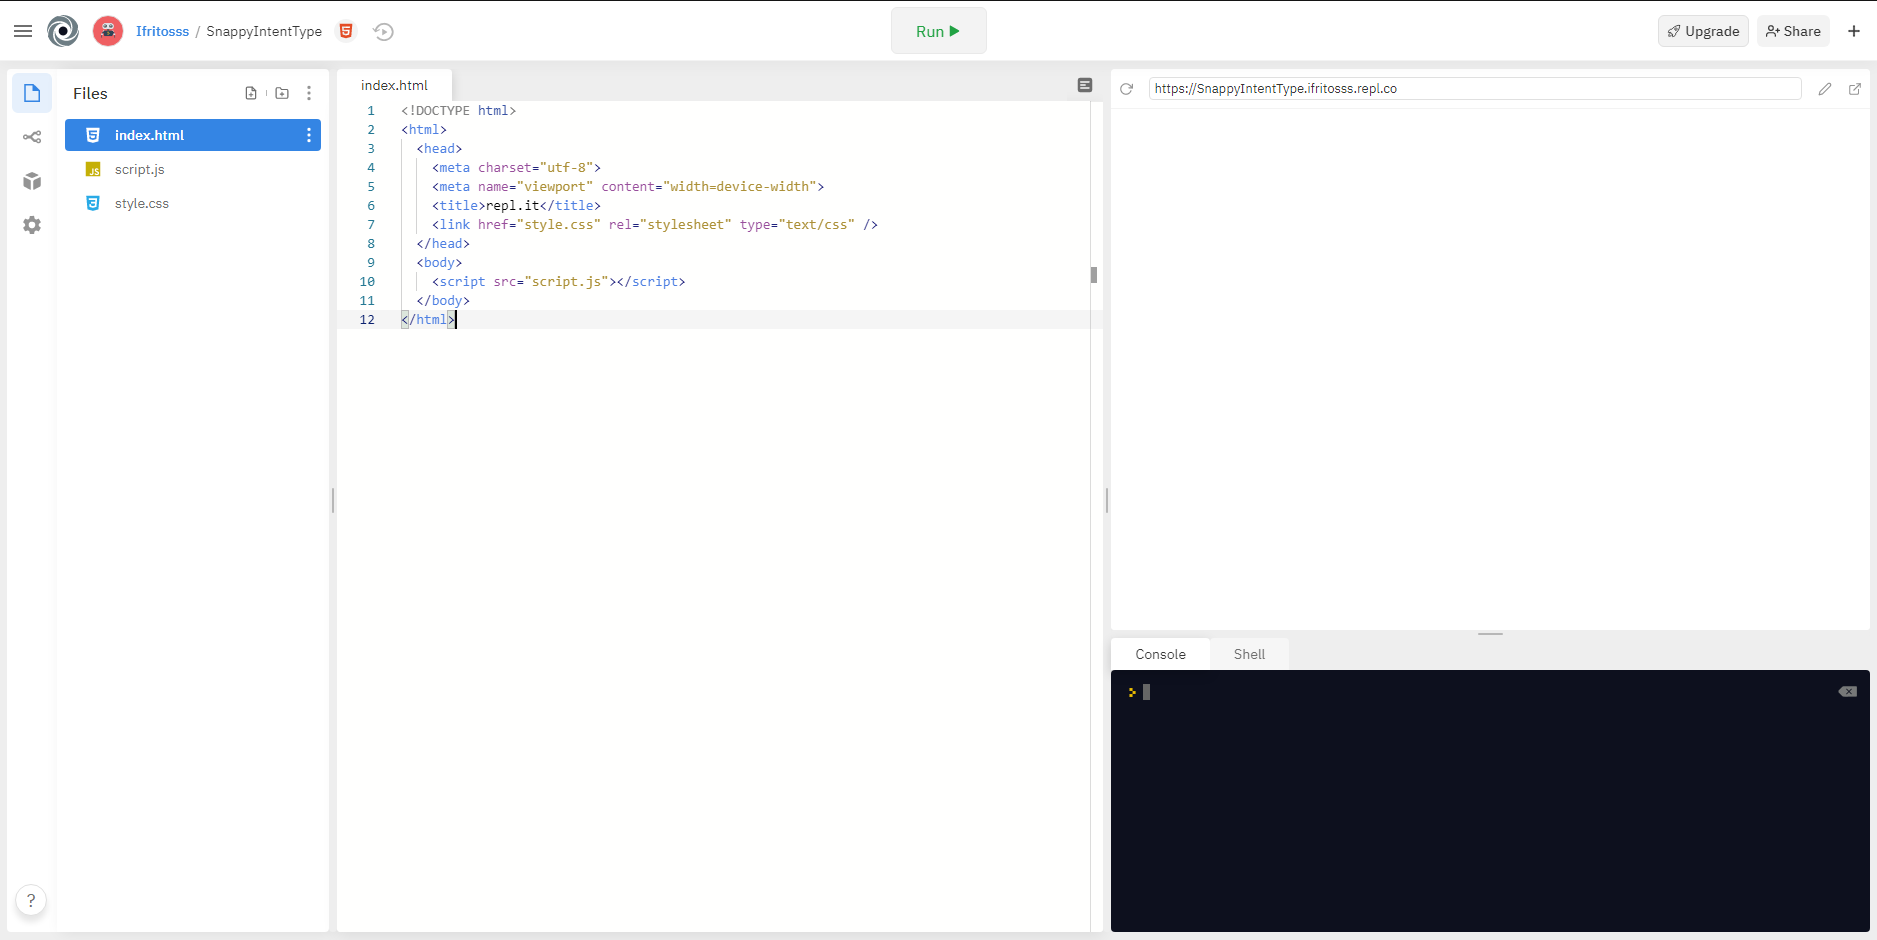
Task: Run the project
Action: (938, 31)
